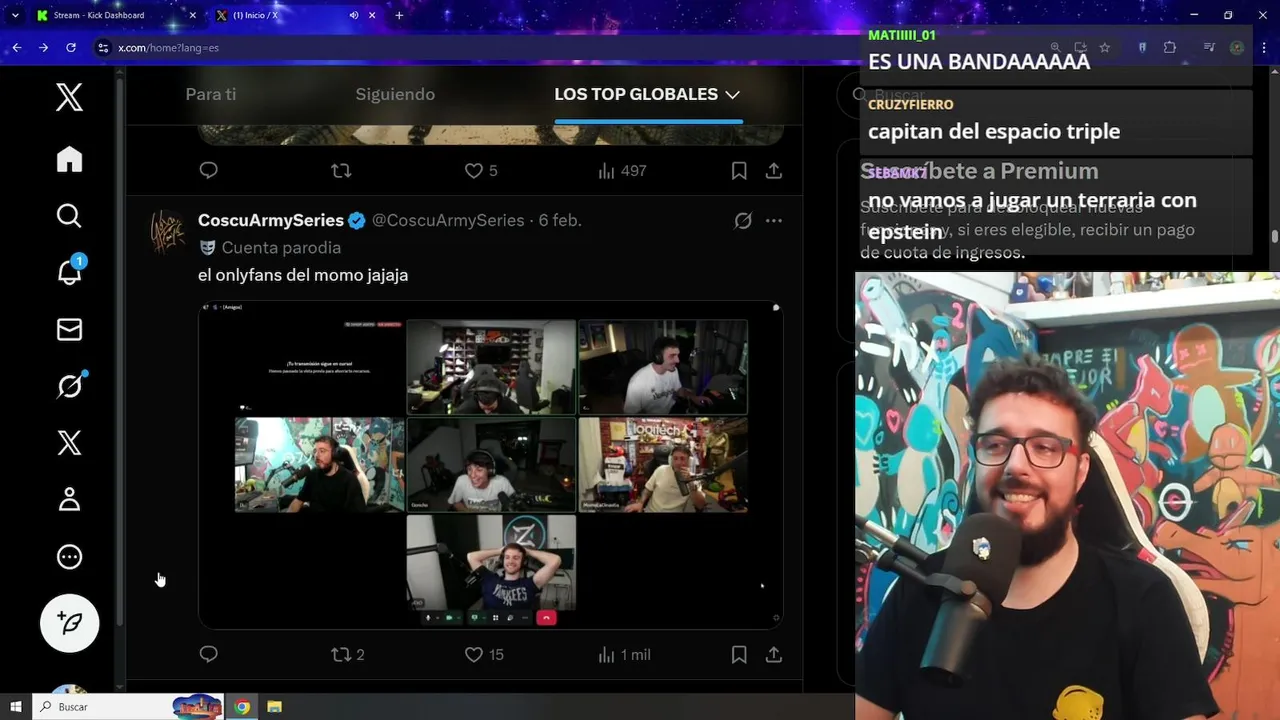Image resolution: width=1280 pixels, height=720 pixels.
Task: Bookmark this page with the star icon
Action: tap(1105, 47)
